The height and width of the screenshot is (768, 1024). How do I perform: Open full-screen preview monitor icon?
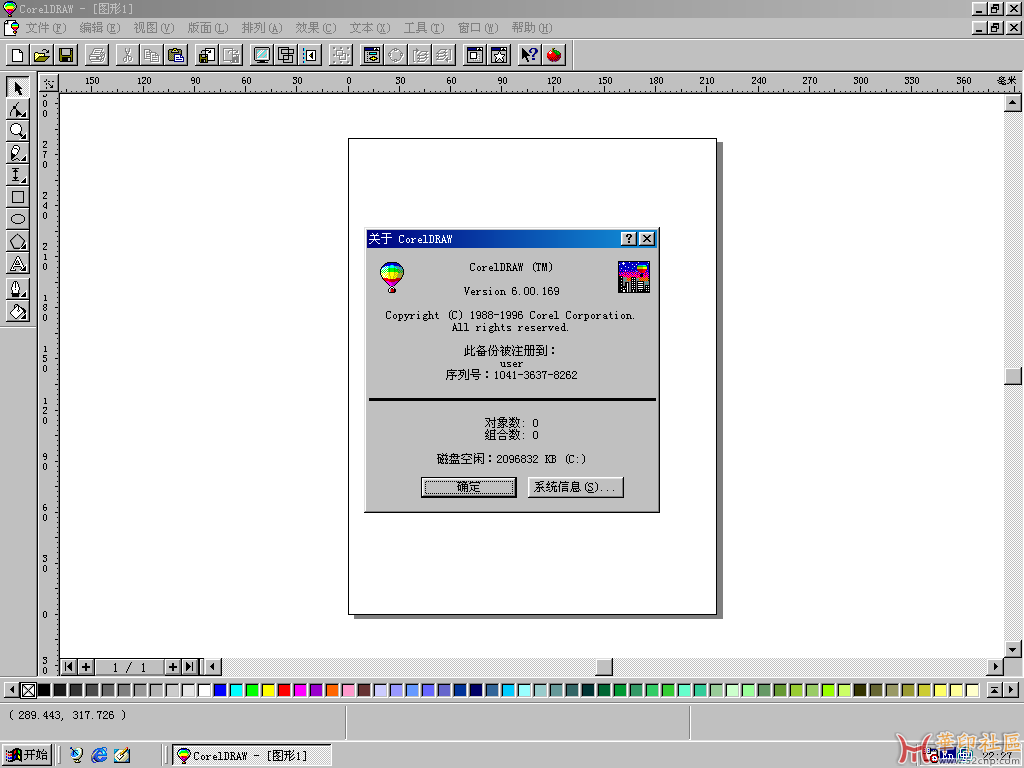click(262, 56)
